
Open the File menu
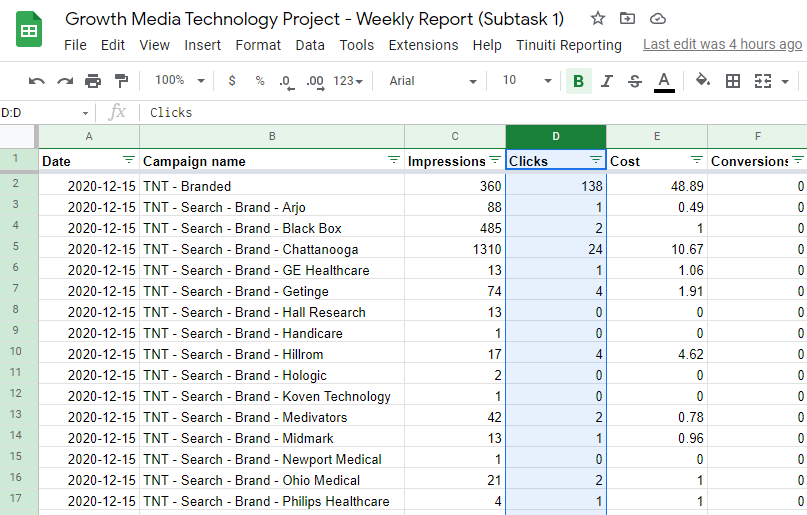[x=75, y=45]
